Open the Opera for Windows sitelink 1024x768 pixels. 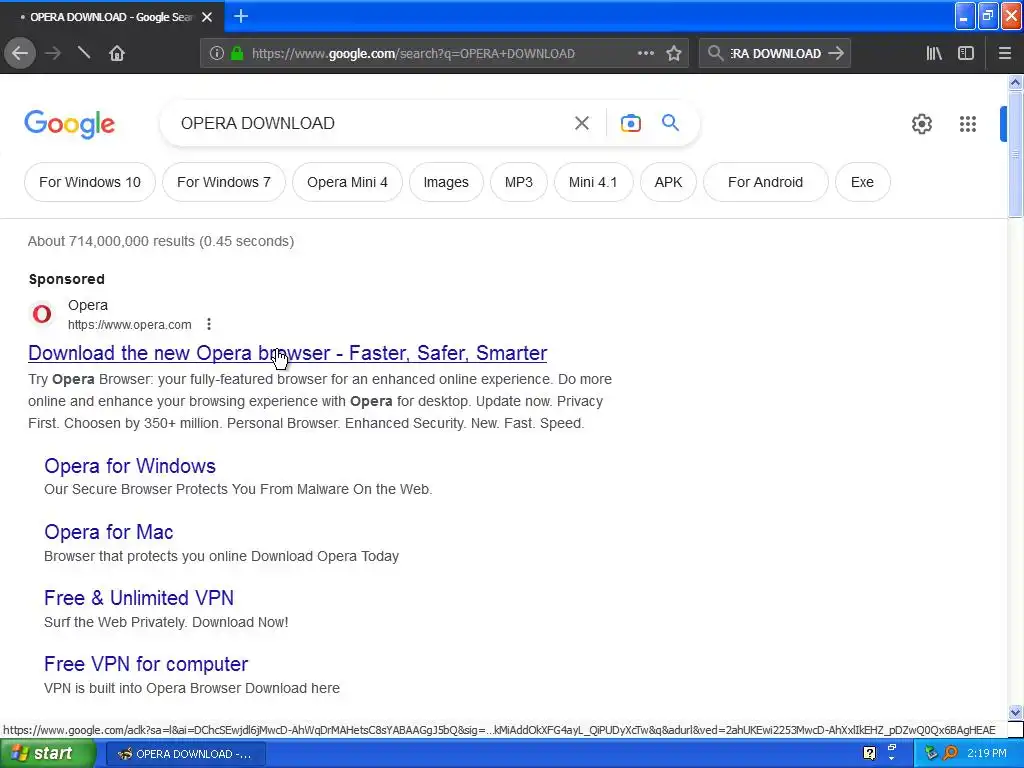pos(130,466)
